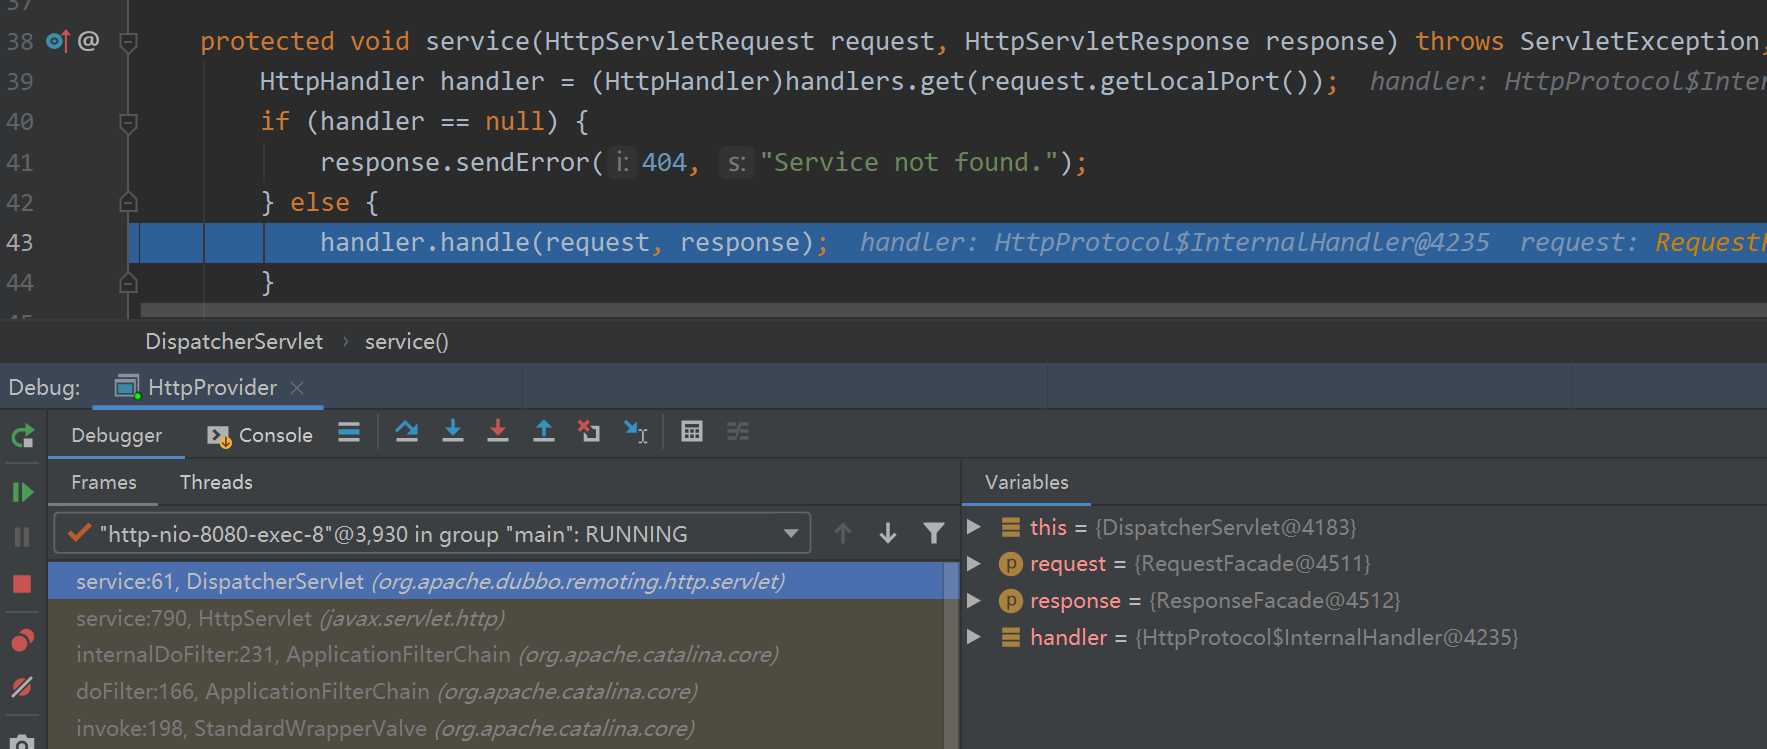This screenshot has height=749, width=1767.
Task: Click the Step Out icon
Action: [x=544, y=432]
